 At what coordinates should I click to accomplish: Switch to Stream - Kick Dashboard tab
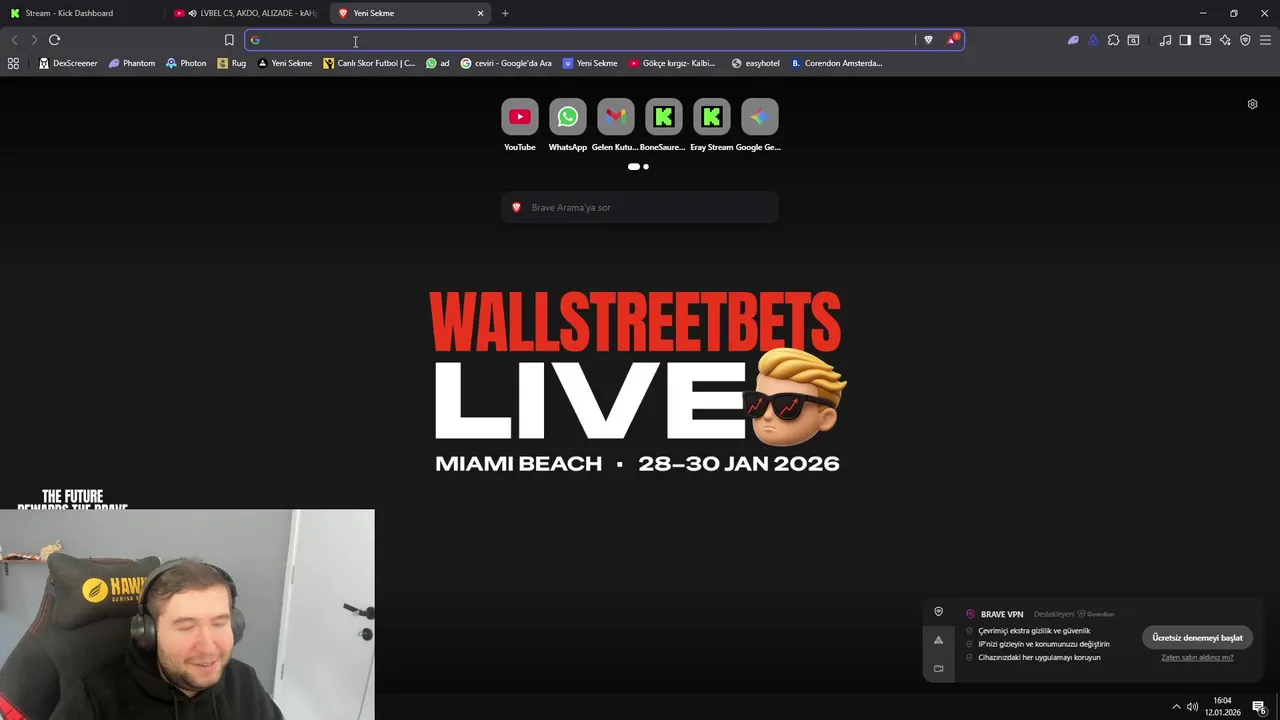tap(82, 13)
